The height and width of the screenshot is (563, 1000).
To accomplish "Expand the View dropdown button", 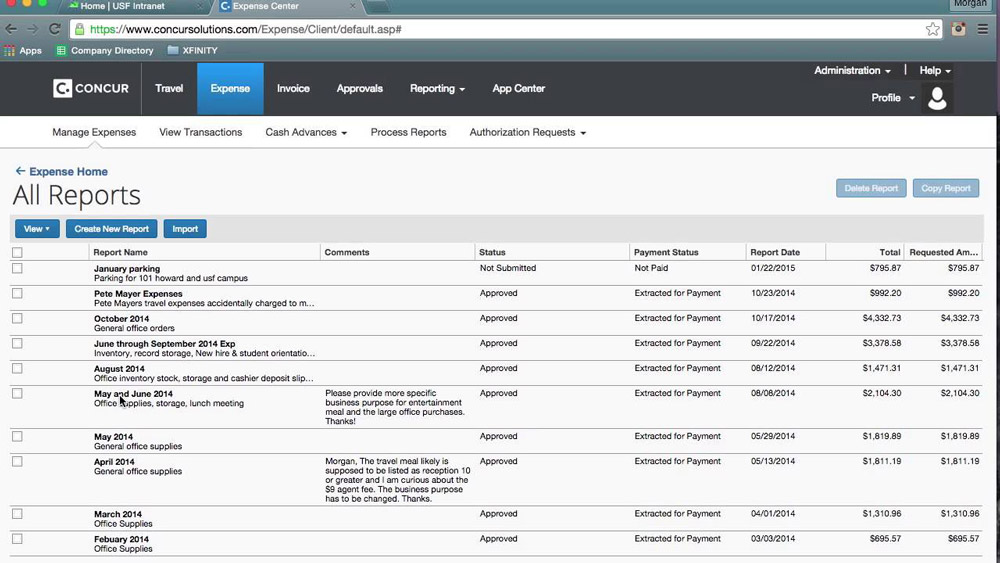I will [x=37, y=229].
